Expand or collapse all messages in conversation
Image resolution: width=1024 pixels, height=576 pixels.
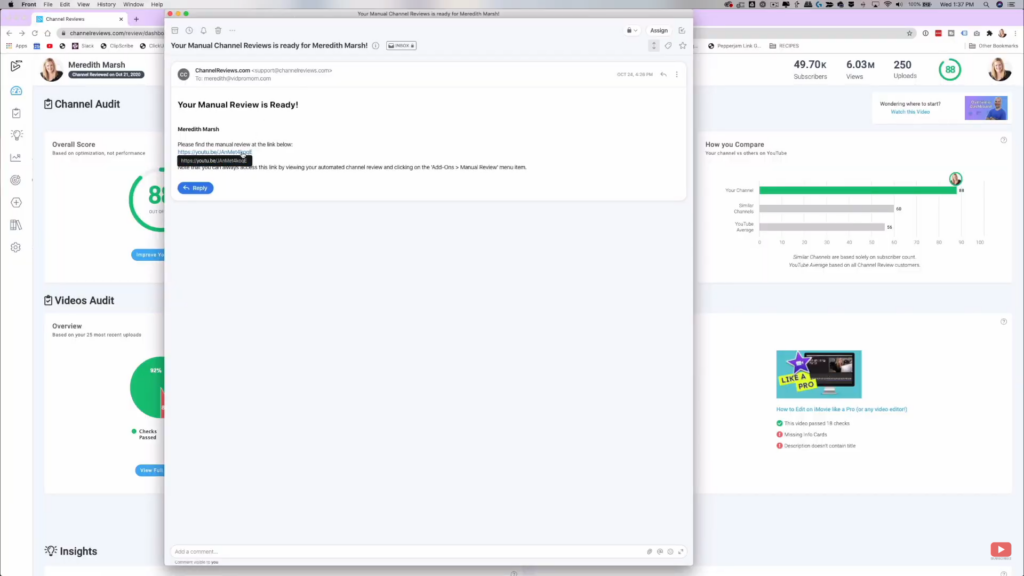click(654, 46)
